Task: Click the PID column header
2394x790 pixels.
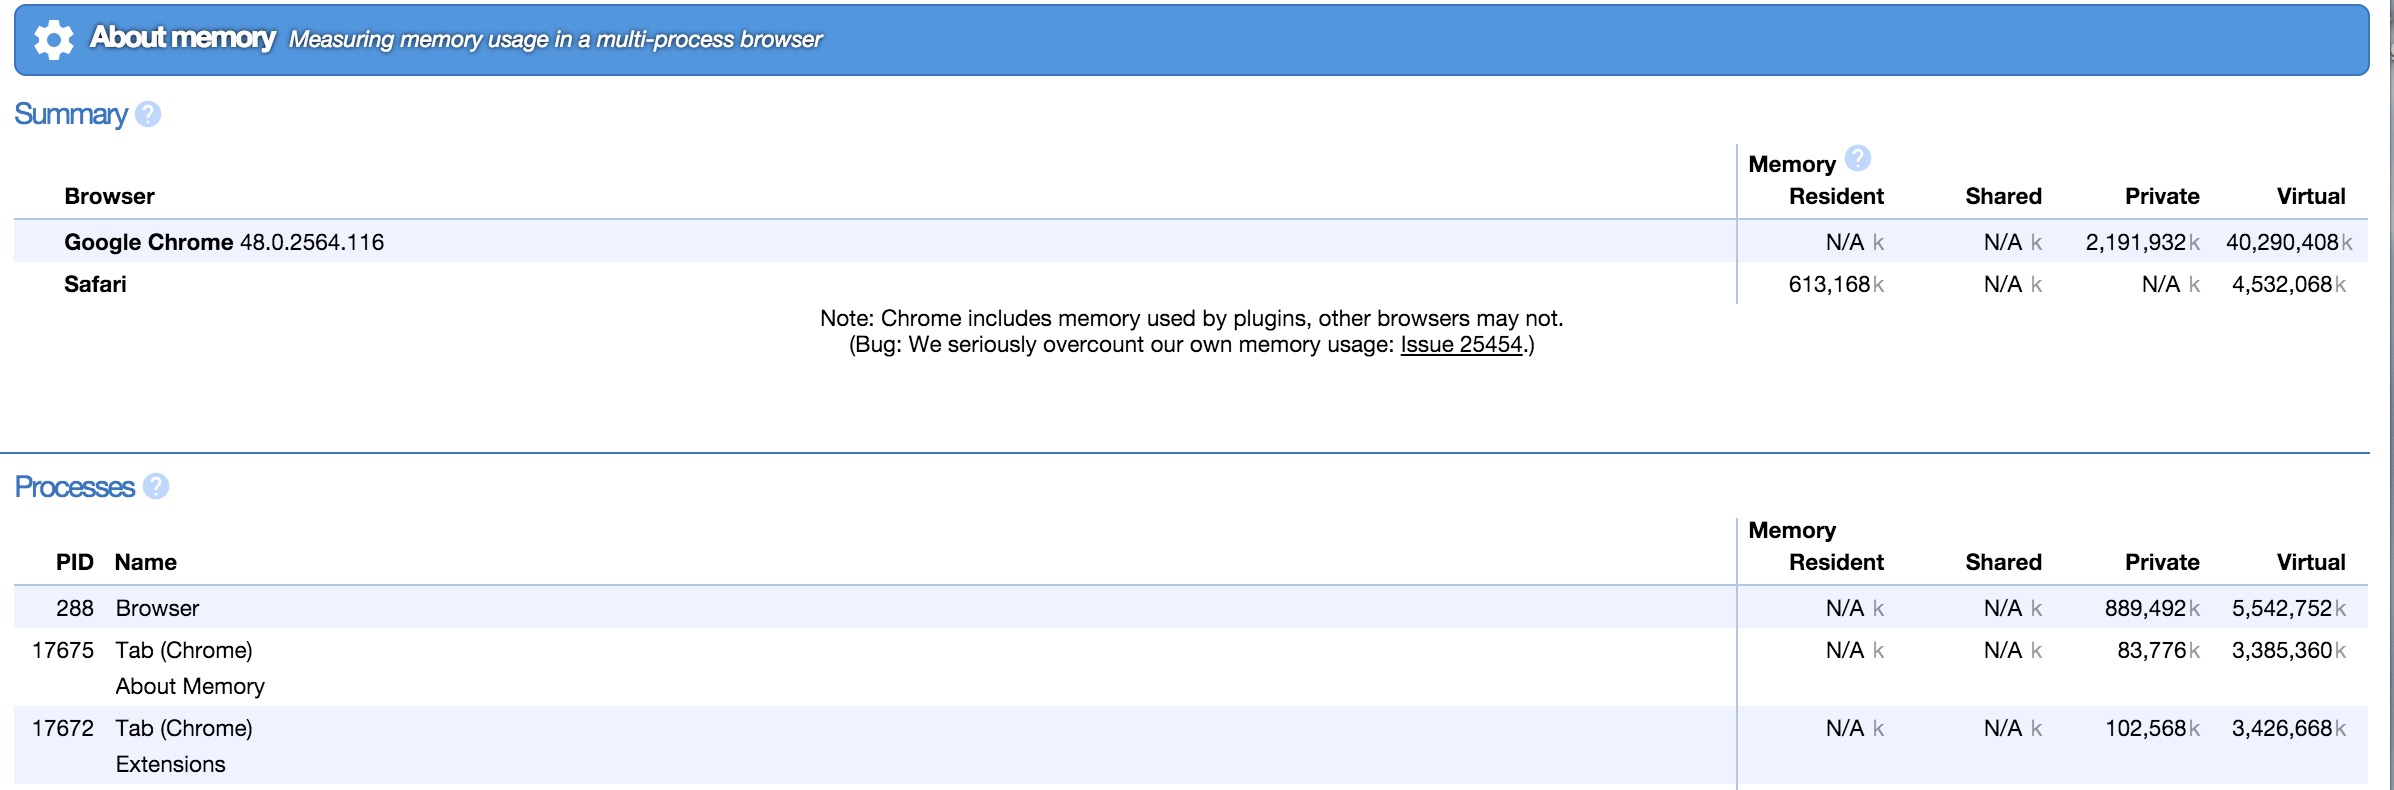Action: pos(75,562)
